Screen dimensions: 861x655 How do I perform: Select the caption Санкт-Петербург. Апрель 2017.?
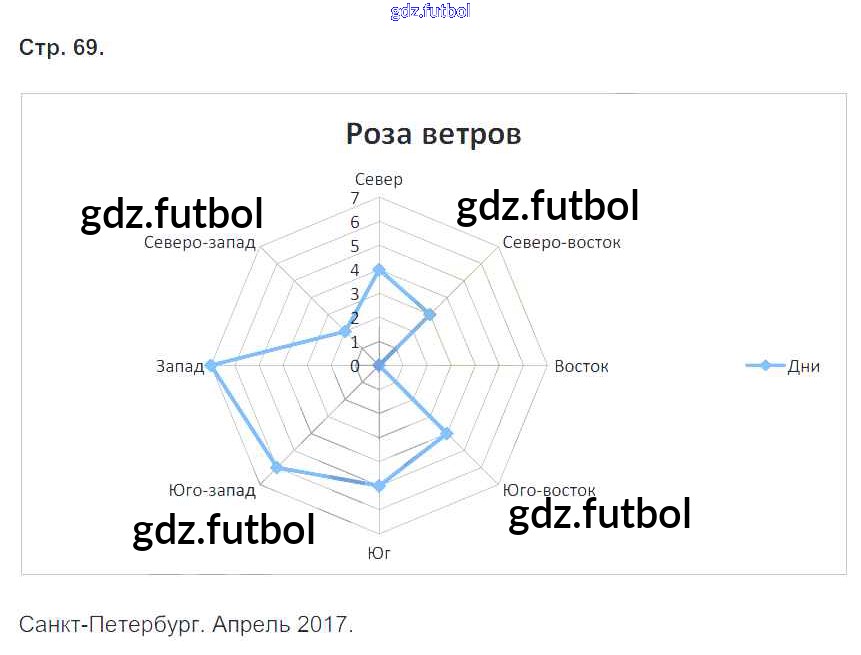pos(186,625)
